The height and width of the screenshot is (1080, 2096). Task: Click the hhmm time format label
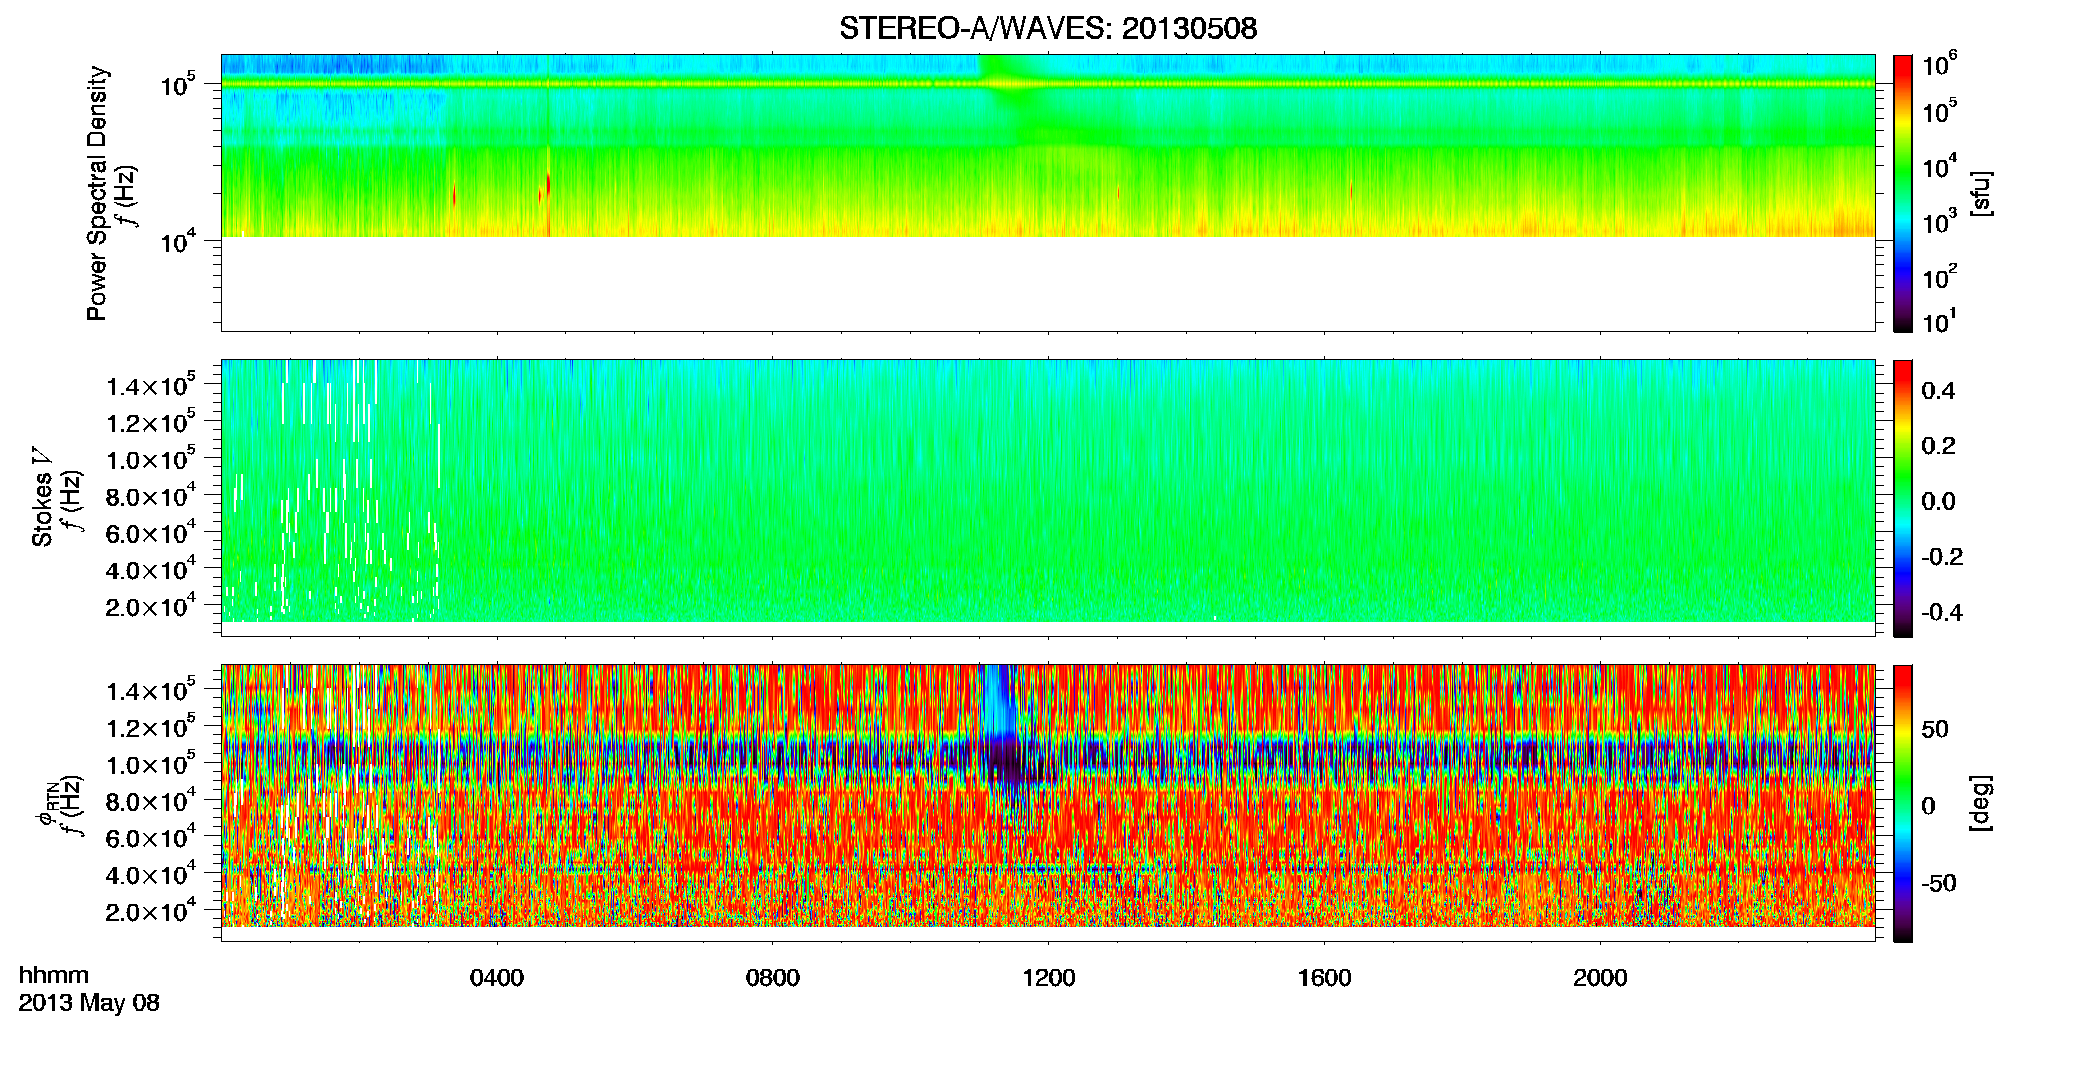pyautogui.click(x=54, y=976)
